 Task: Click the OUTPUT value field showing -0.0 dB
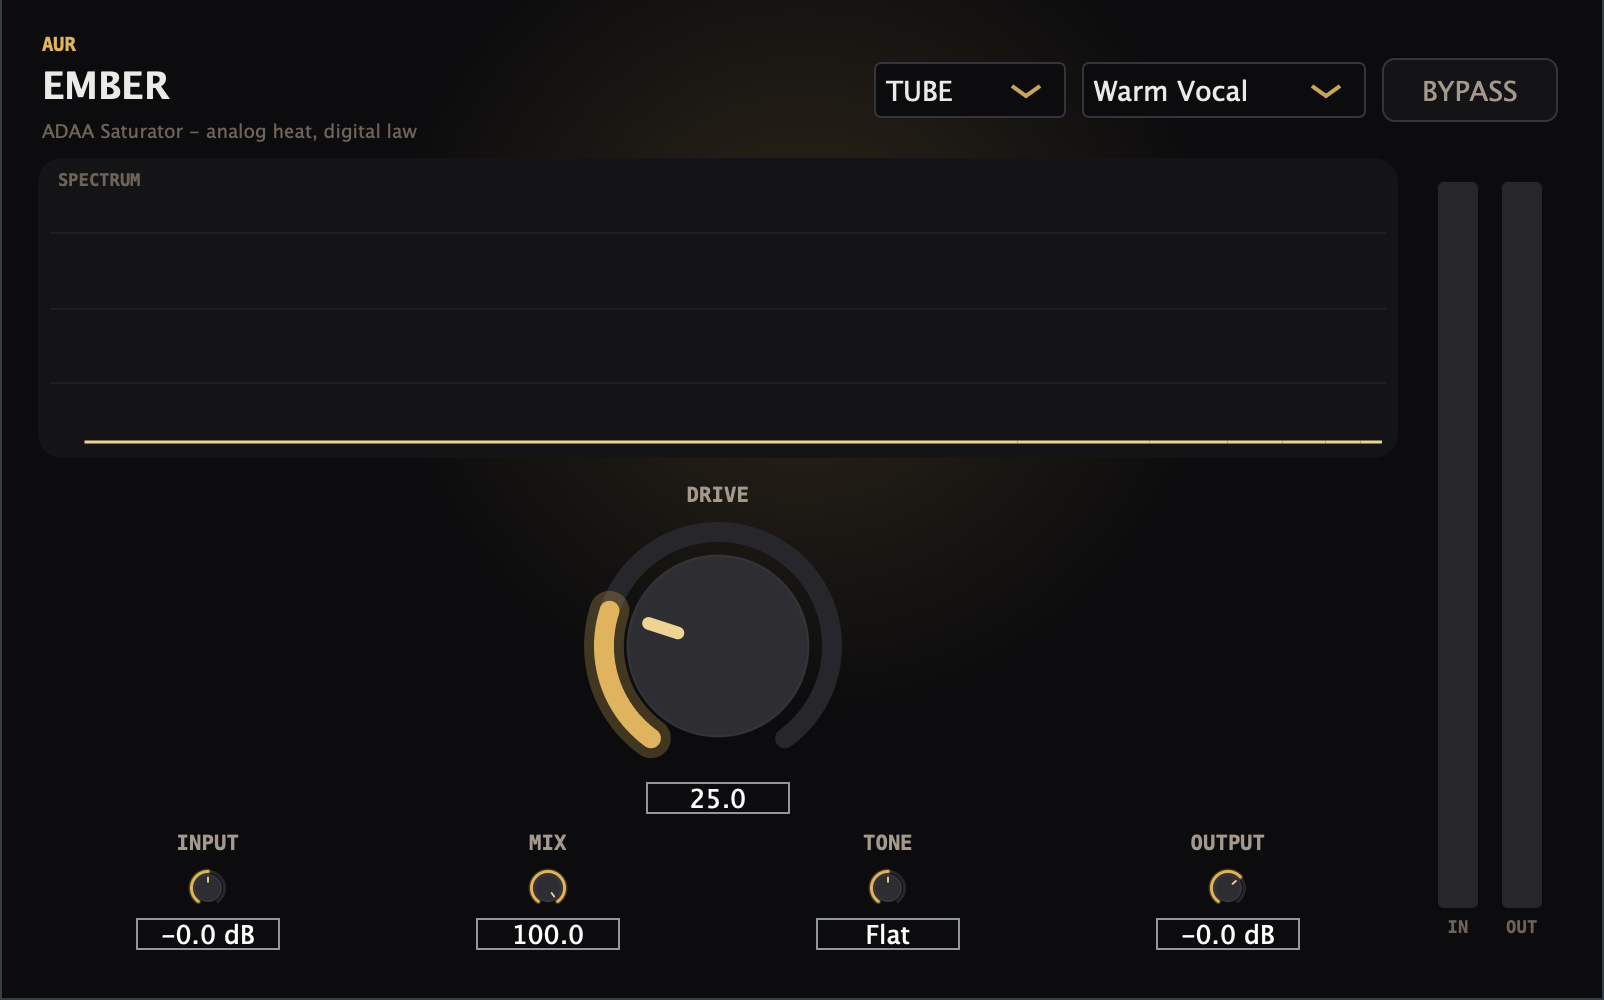point(1227,934)
